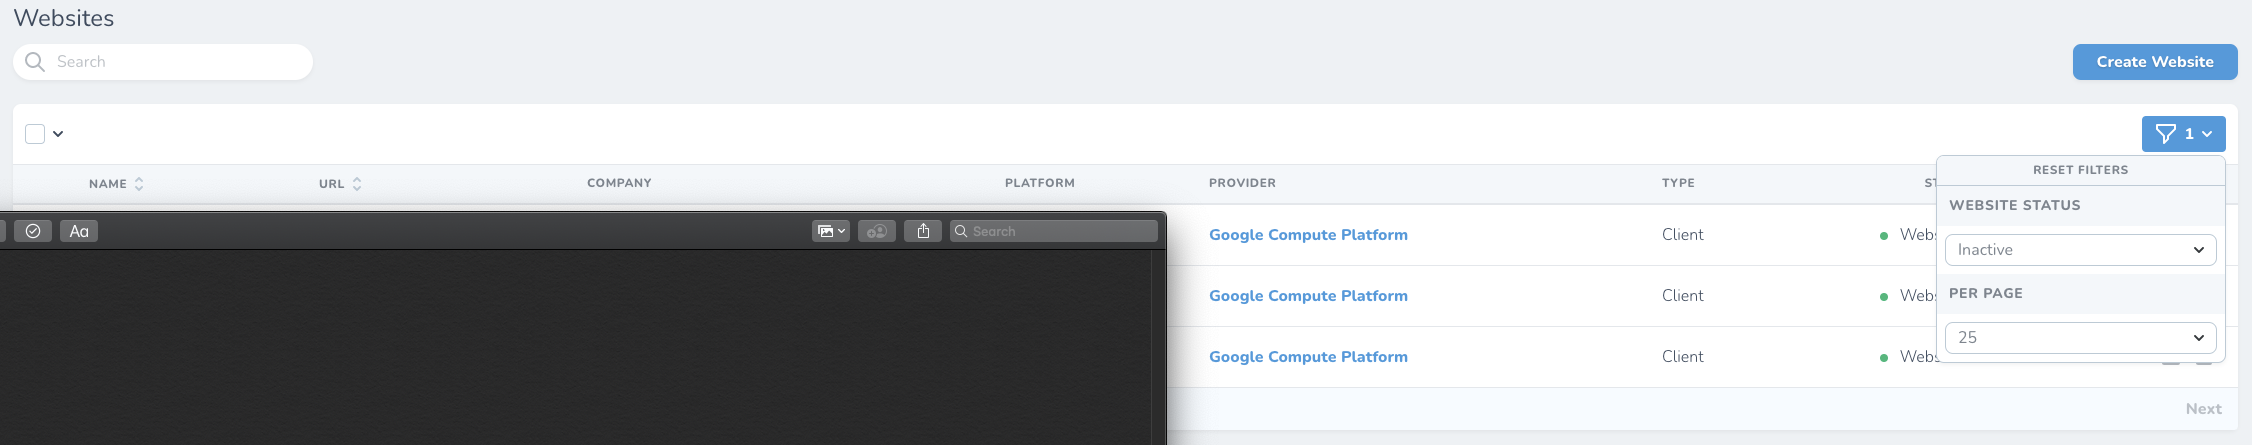Open Google Compute Platform link in third row

[1308, 357]
